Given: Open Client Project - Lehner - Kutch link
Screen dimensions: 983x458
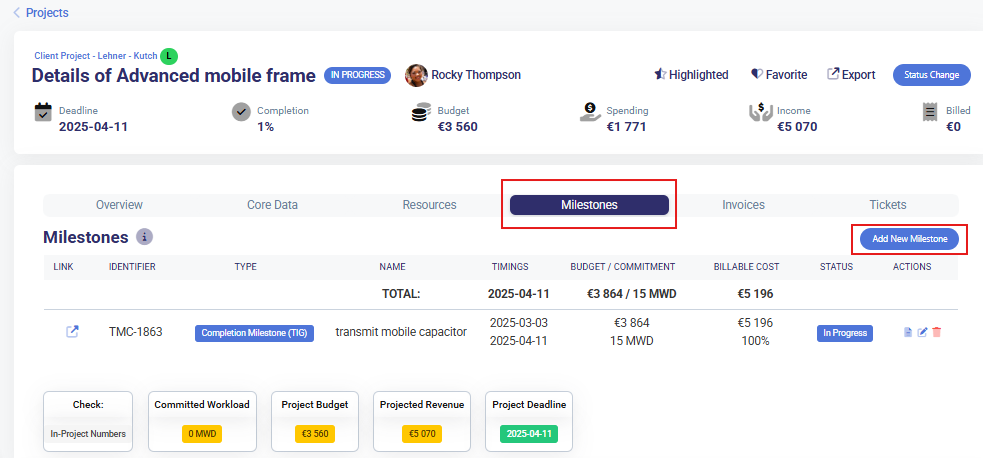Looking at the screenshot, I should [95, 56].
